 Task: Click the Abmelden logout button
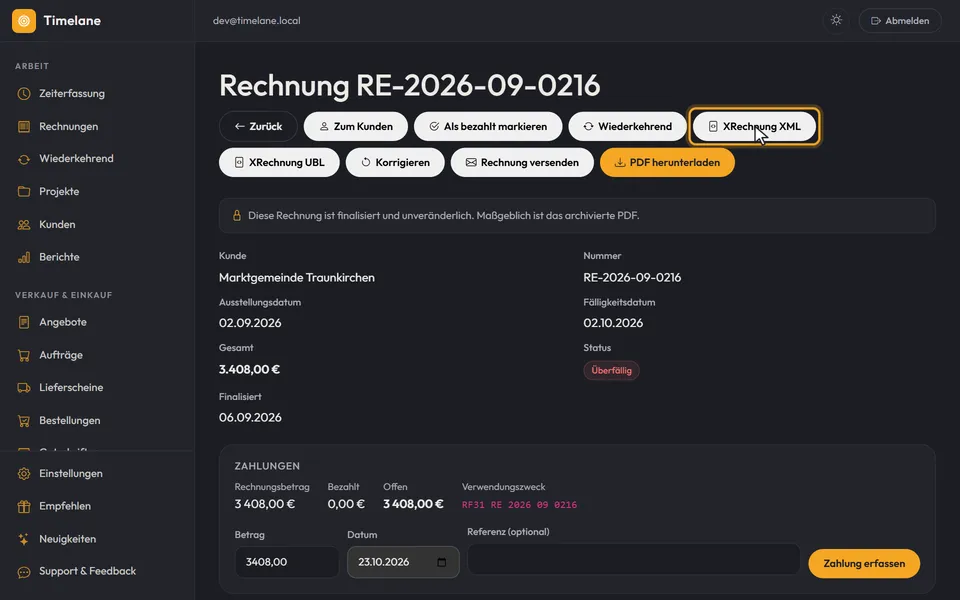[900, 21]
